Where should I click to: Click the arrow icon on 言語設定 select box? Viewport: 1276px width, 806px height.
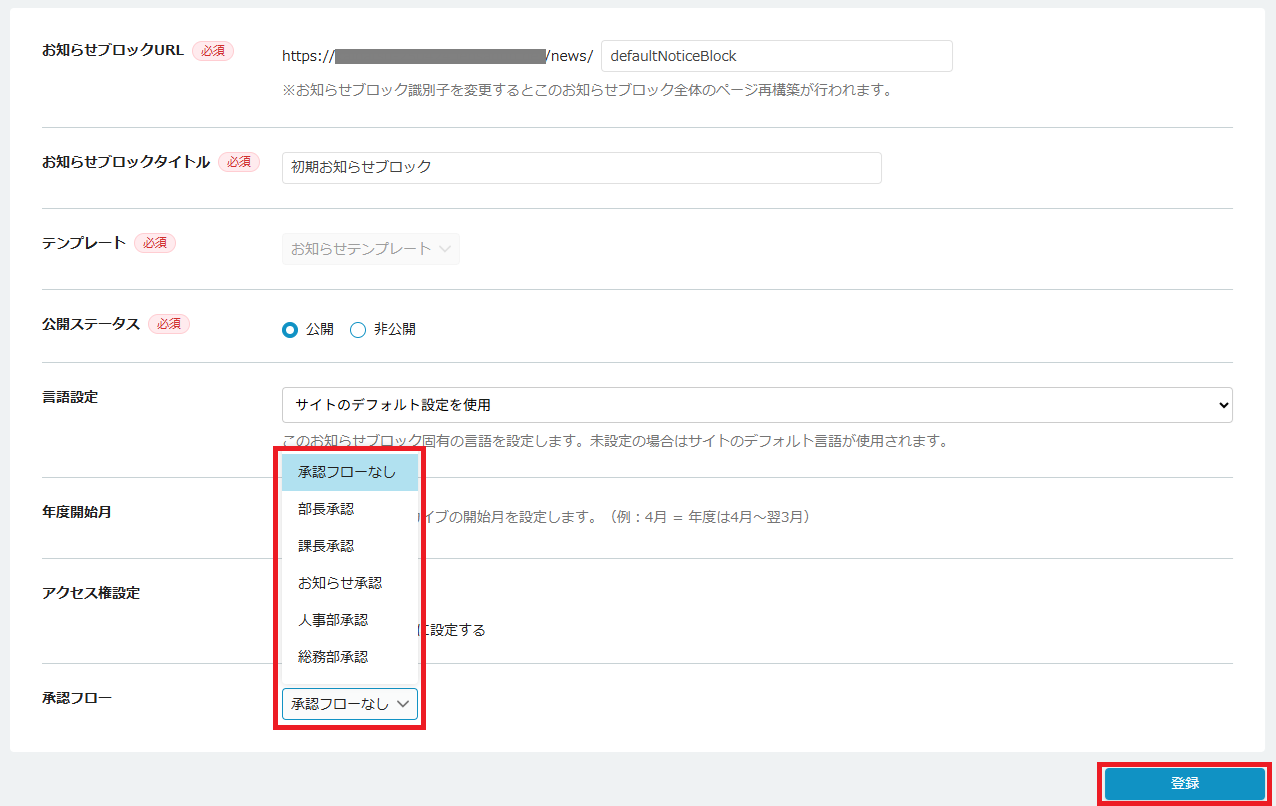(x=1222, y=405)
